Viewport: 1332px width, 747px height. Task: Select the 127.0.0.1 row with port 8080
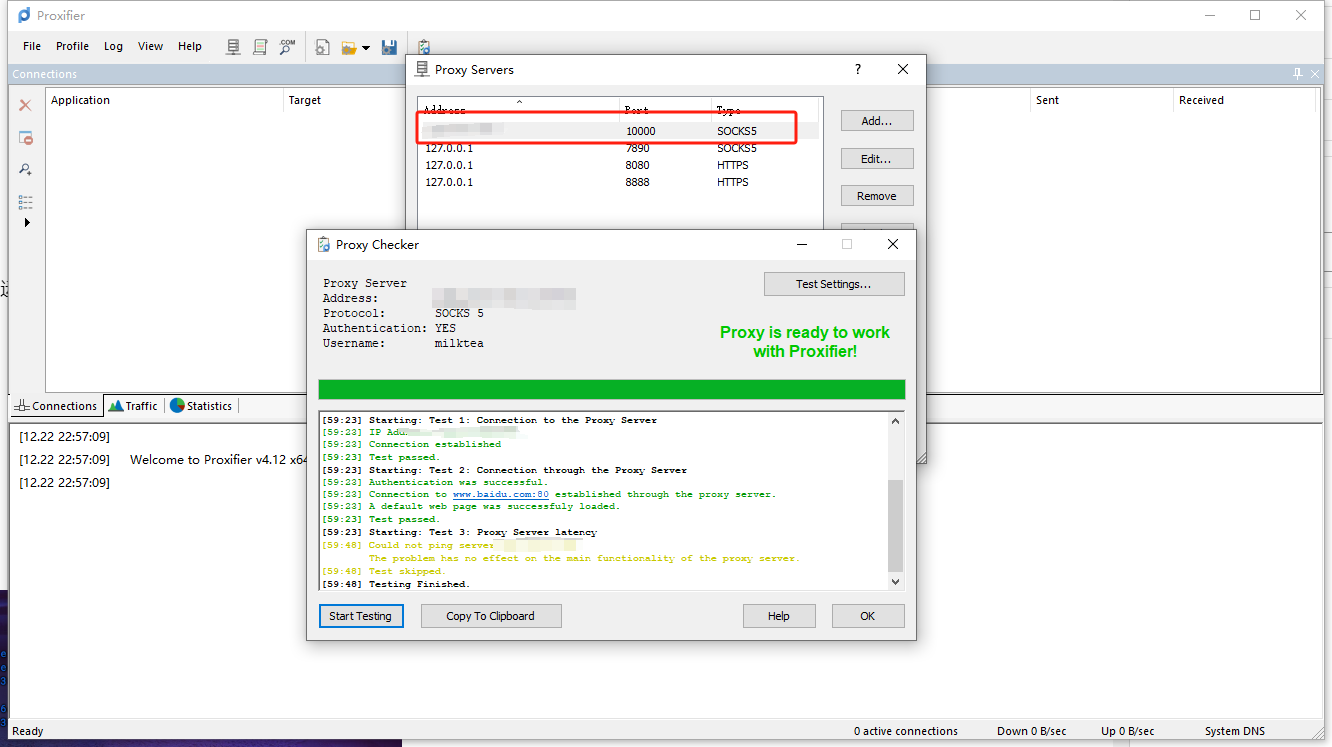pos(619,165)
